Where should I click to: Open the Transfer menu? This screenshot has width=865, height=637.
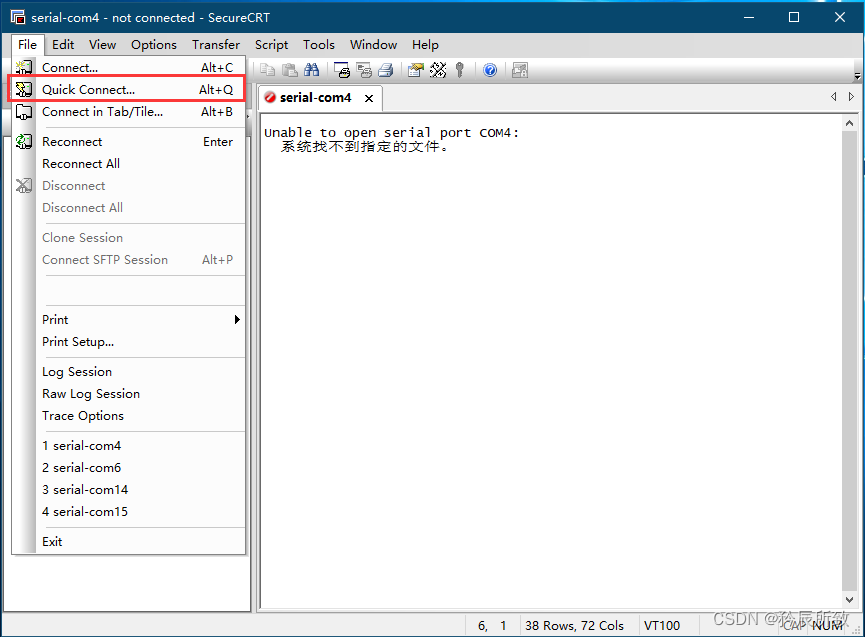point(216,45)
